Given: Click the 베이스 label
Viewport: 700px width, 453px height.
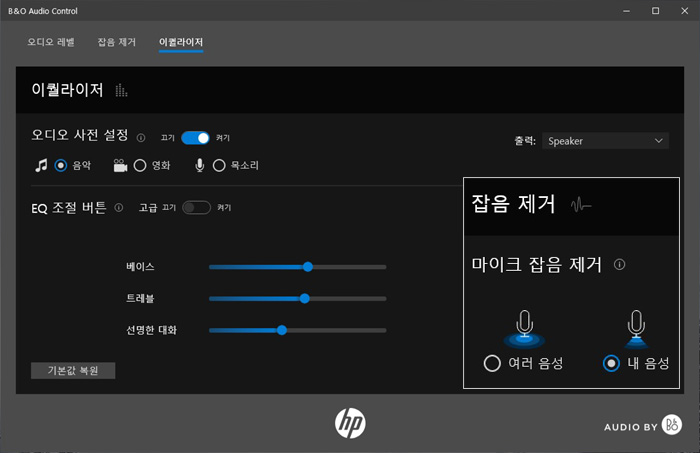Looking at the screenshot, I should coord(140,267).
